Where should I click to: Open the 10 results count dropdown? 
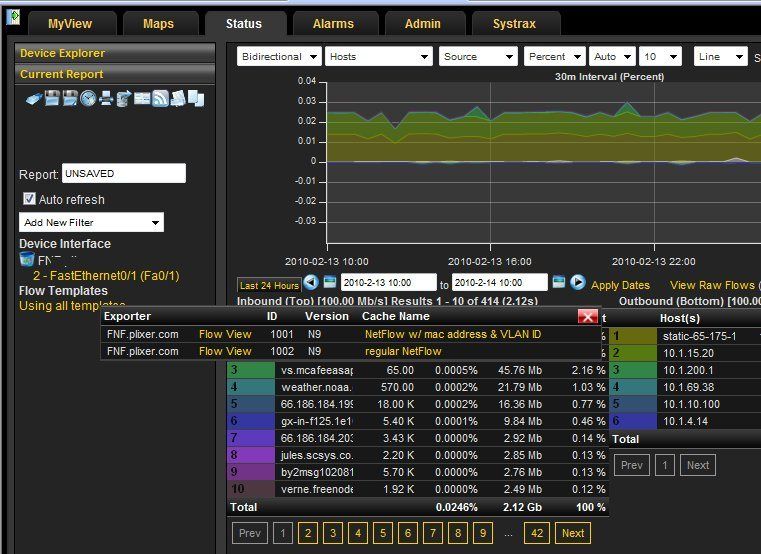(x=661, y=57)
